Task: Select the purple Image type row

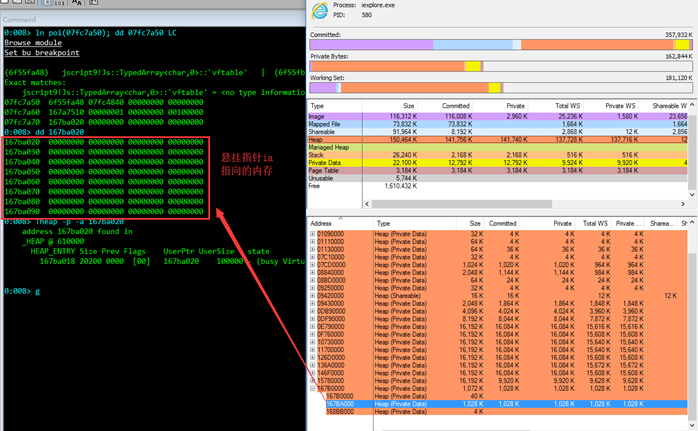Action: [498, 116]
